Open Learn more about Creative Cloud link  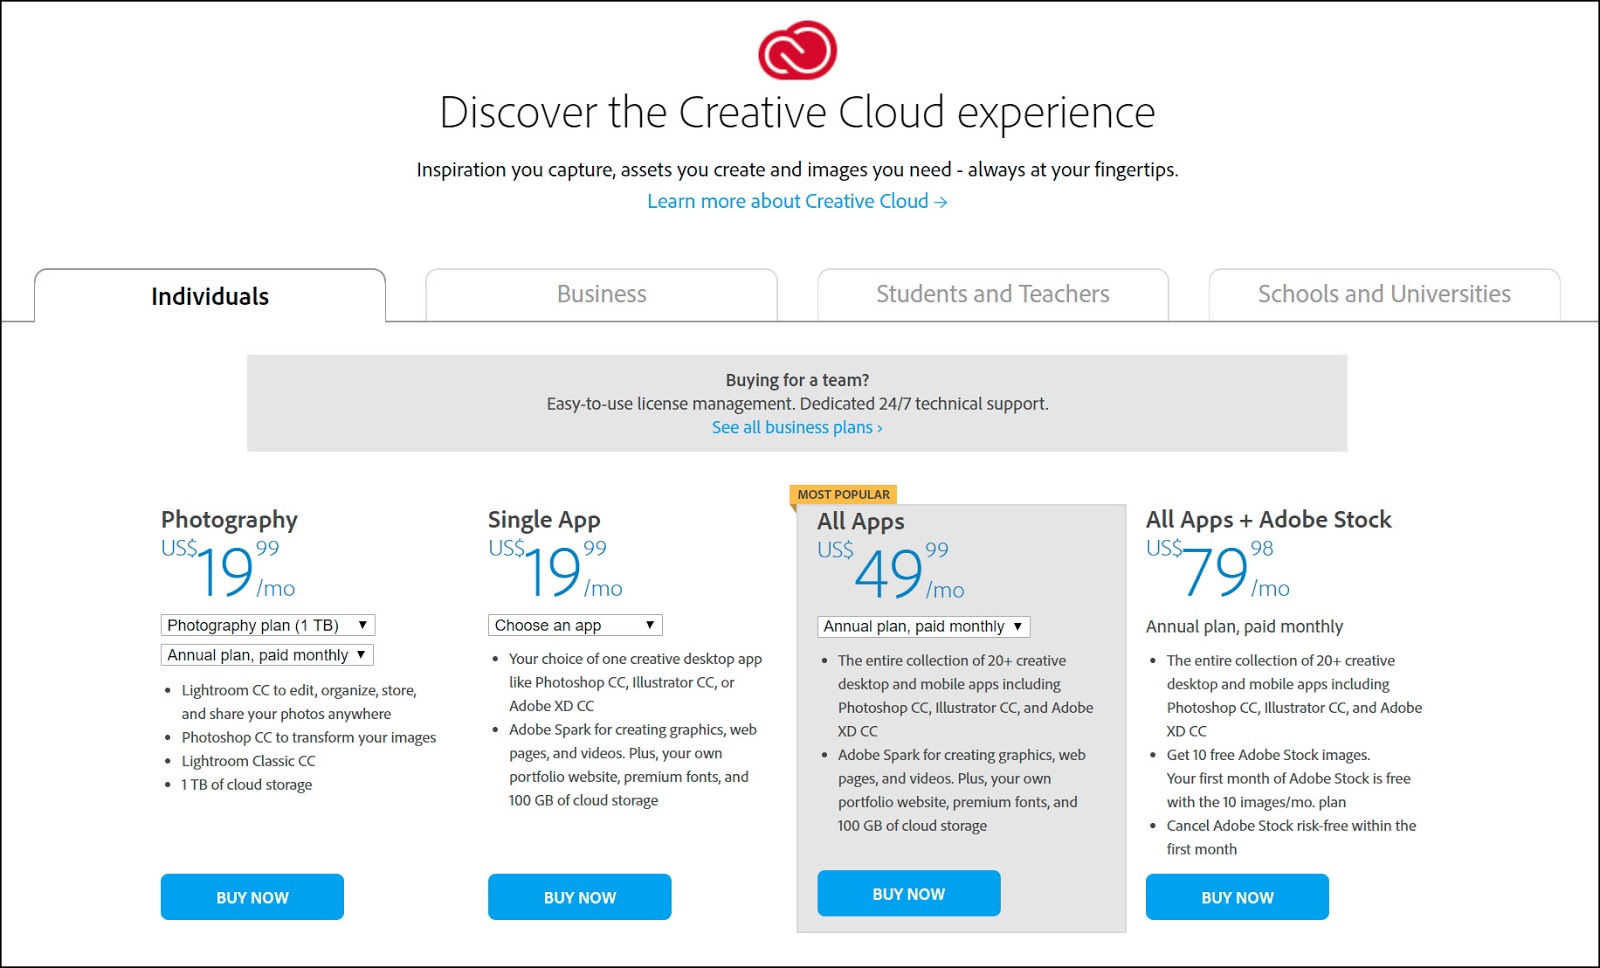click(x=797, y=201)
